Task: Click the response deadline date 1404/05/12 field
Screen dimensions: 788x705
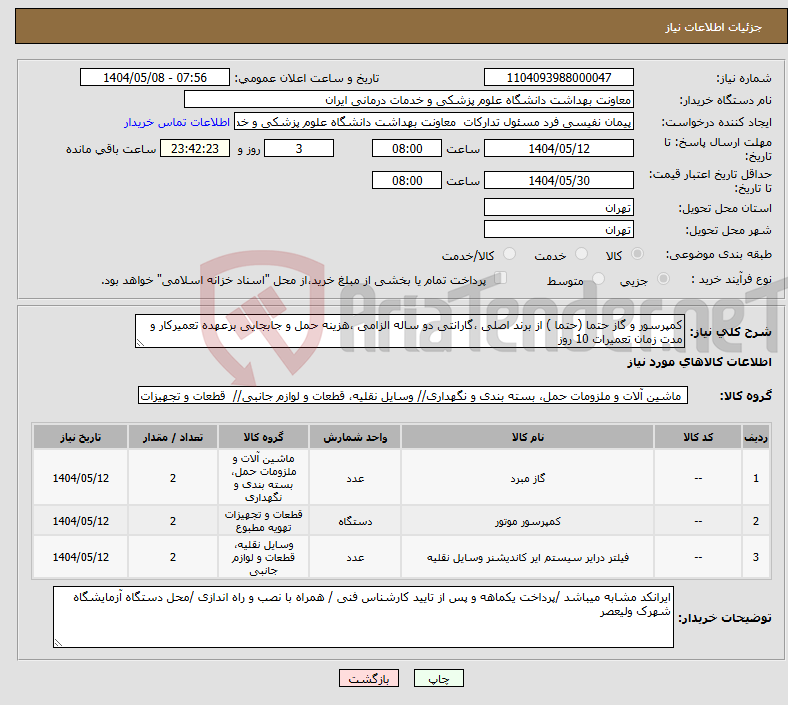Action: tap(559, 148)
